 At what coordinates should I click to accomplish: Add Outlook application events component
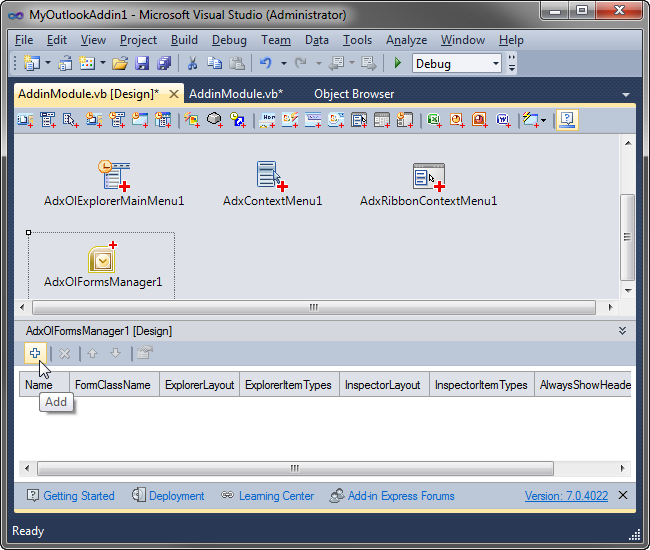click(x=457, y=120)
